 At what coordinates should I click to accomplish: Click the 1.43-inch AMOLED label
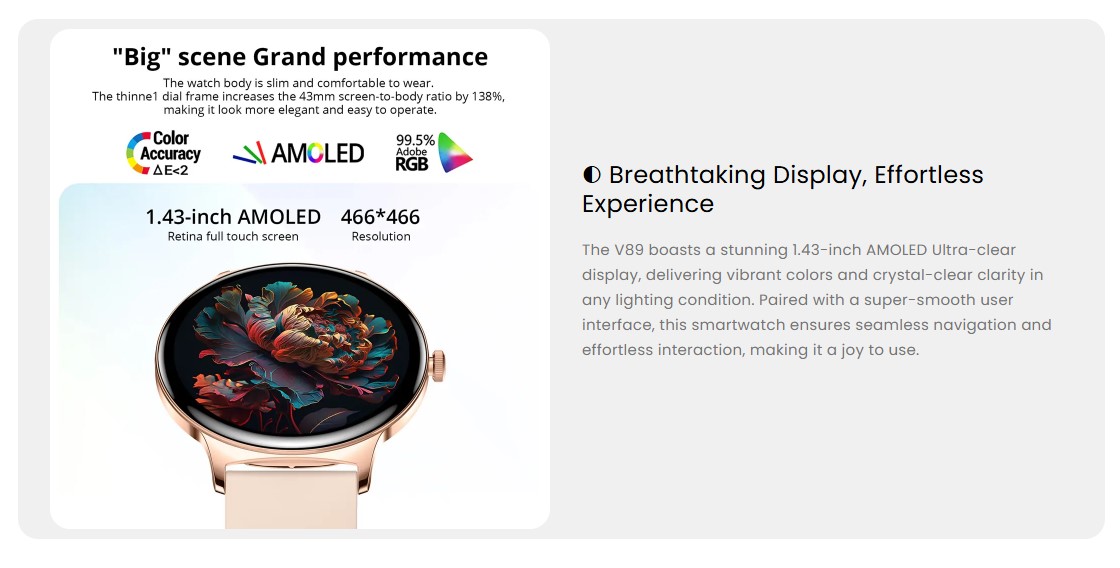point(233,216)
